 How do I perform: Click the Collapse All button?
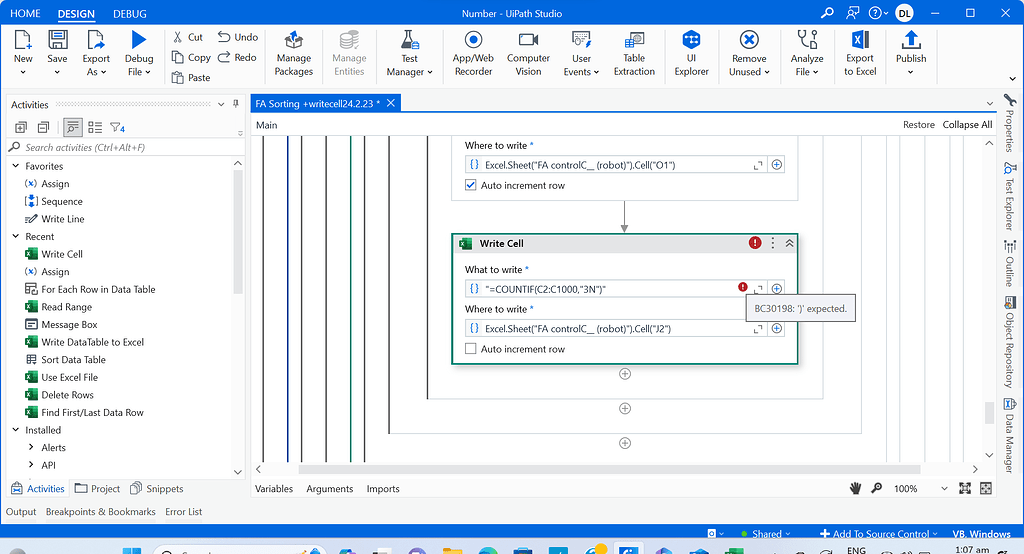[967, 125]
